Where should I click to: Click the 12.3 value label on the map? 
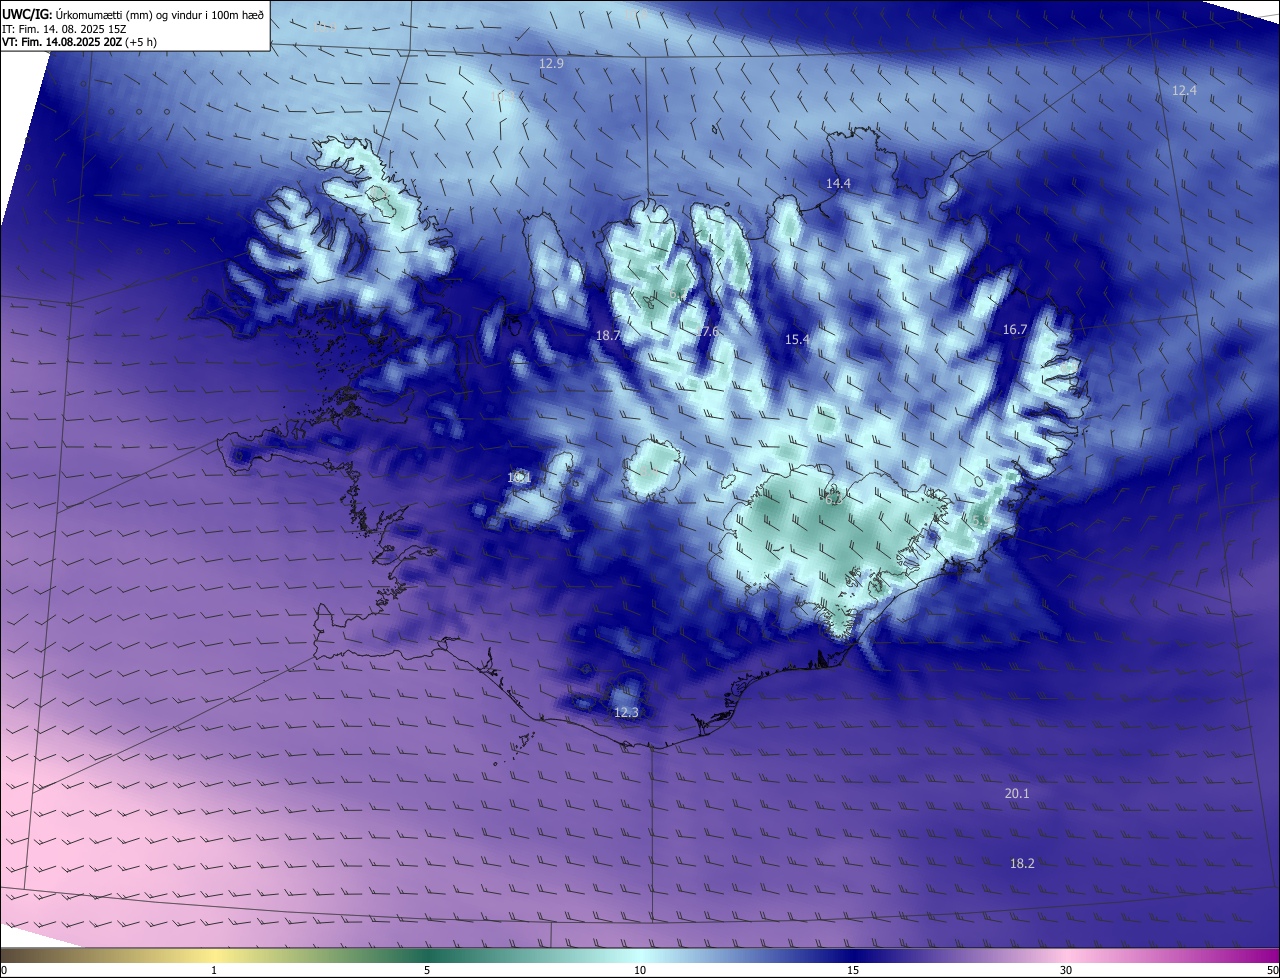[626, 712]
